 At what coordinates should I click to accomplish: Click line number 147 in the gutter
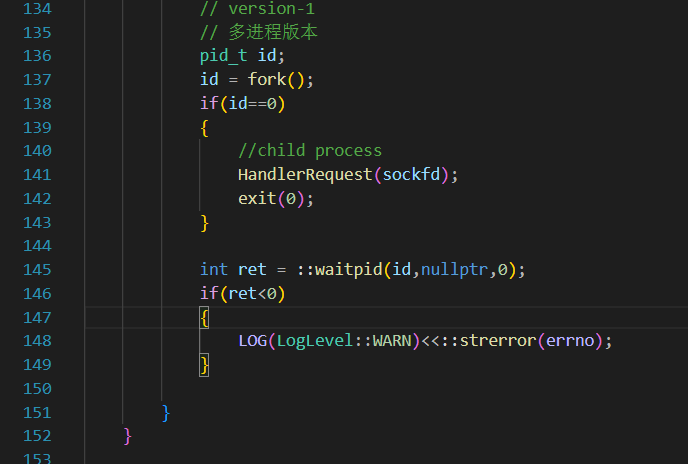click(37, 317)
